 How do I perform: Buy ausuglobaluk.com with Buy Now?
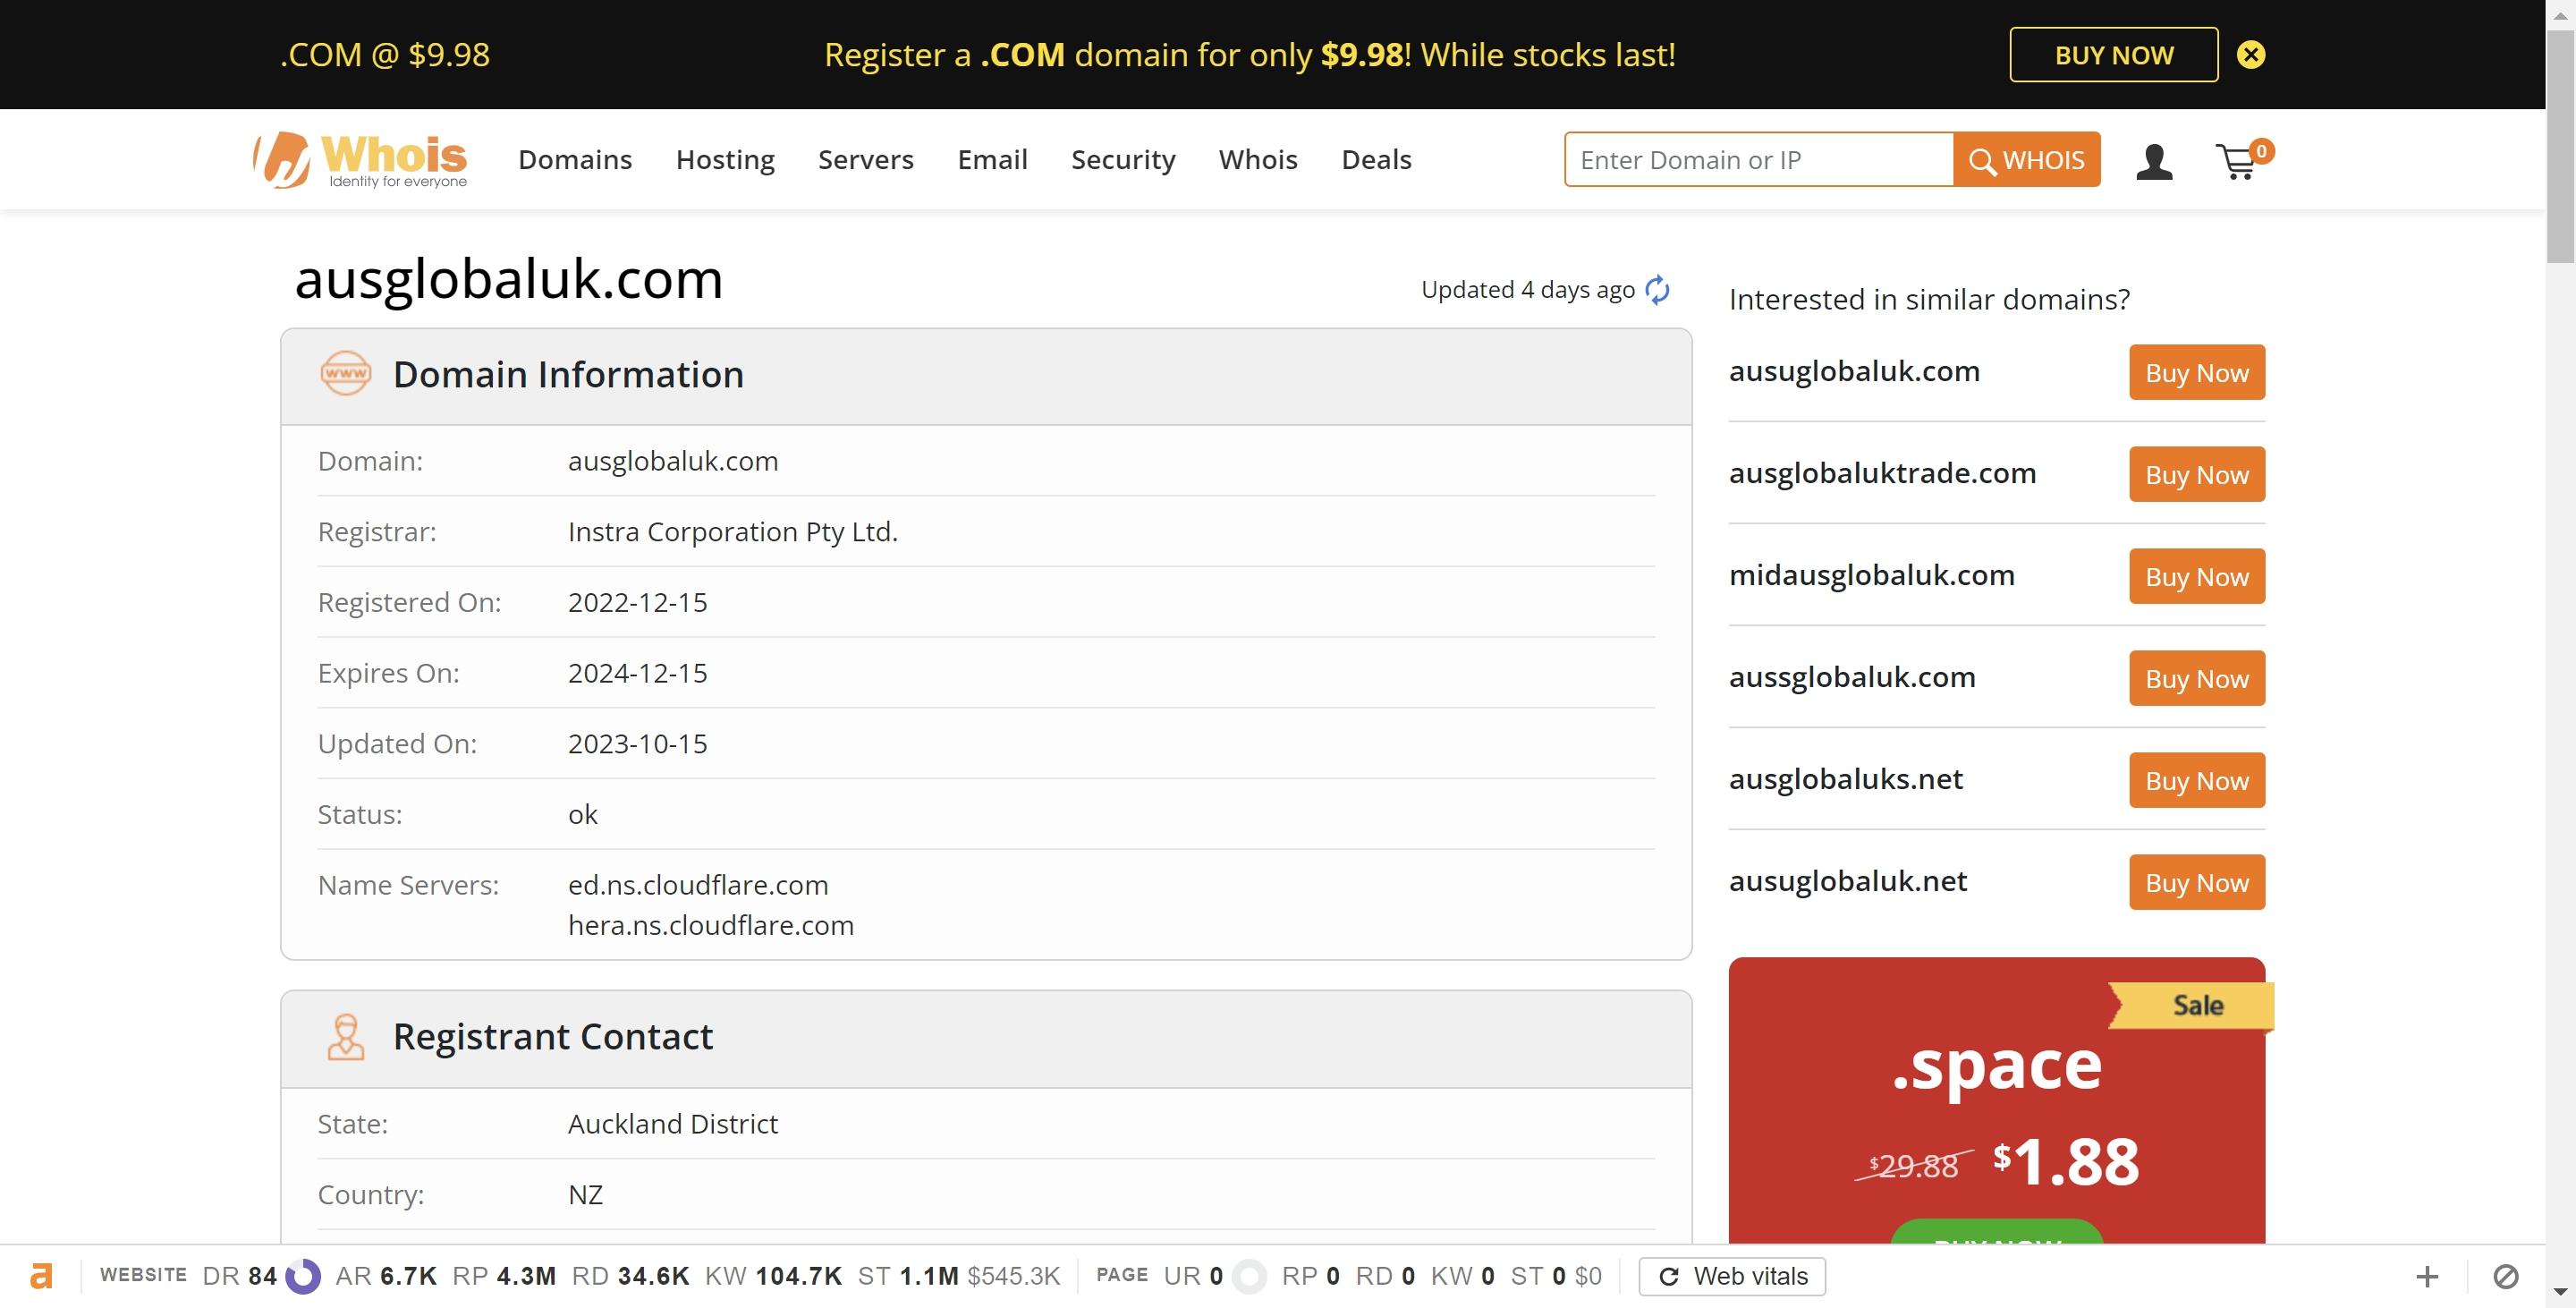(2196, 373)
